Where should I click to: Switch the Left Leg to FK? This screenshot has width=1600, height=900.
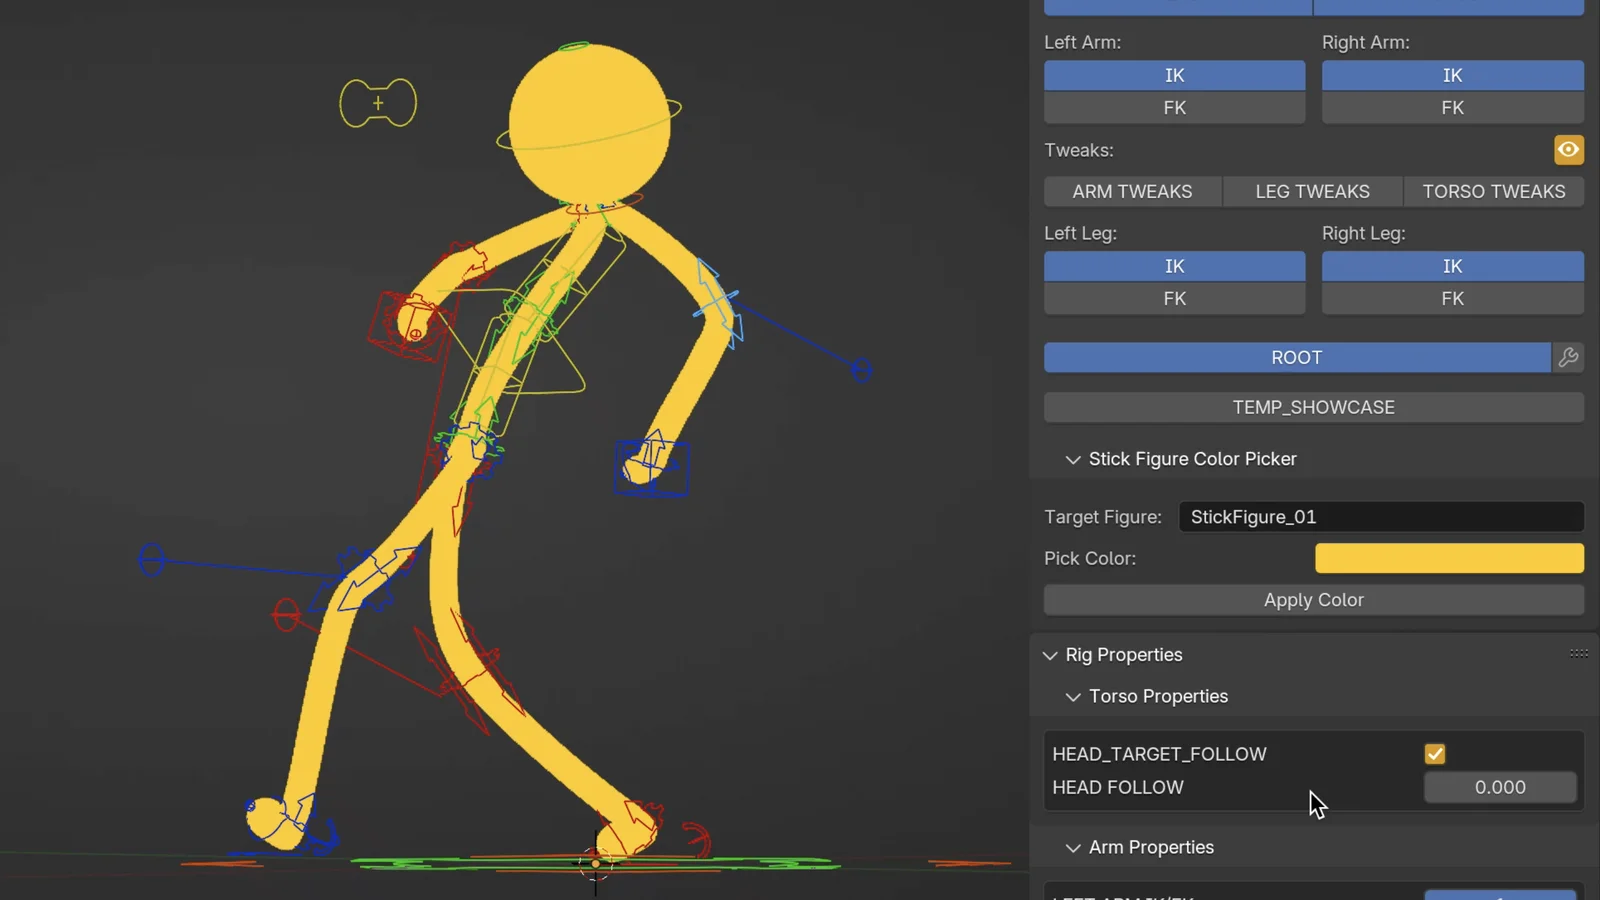(1173, 298)
